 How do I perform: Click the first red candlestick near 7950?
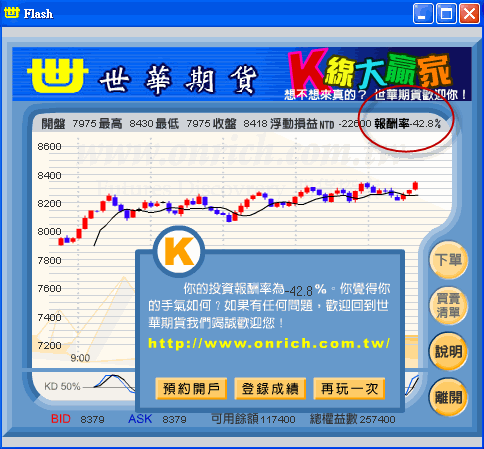pyautogui.click(x=61, y=241)
